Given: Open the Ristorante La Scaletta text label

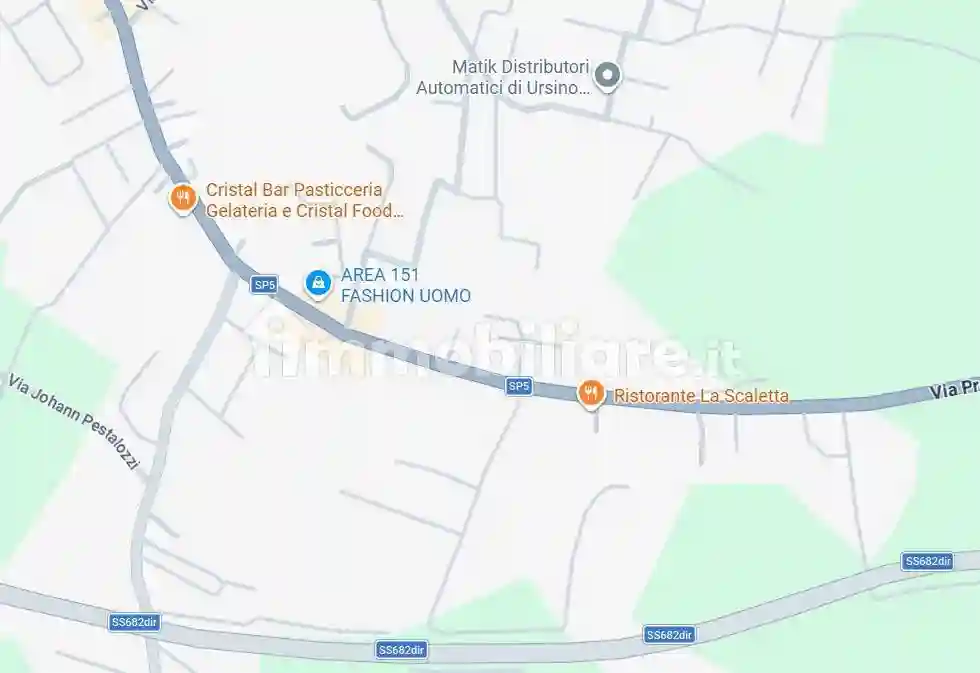Looking at the screenshot, I should tap(701, 396).
